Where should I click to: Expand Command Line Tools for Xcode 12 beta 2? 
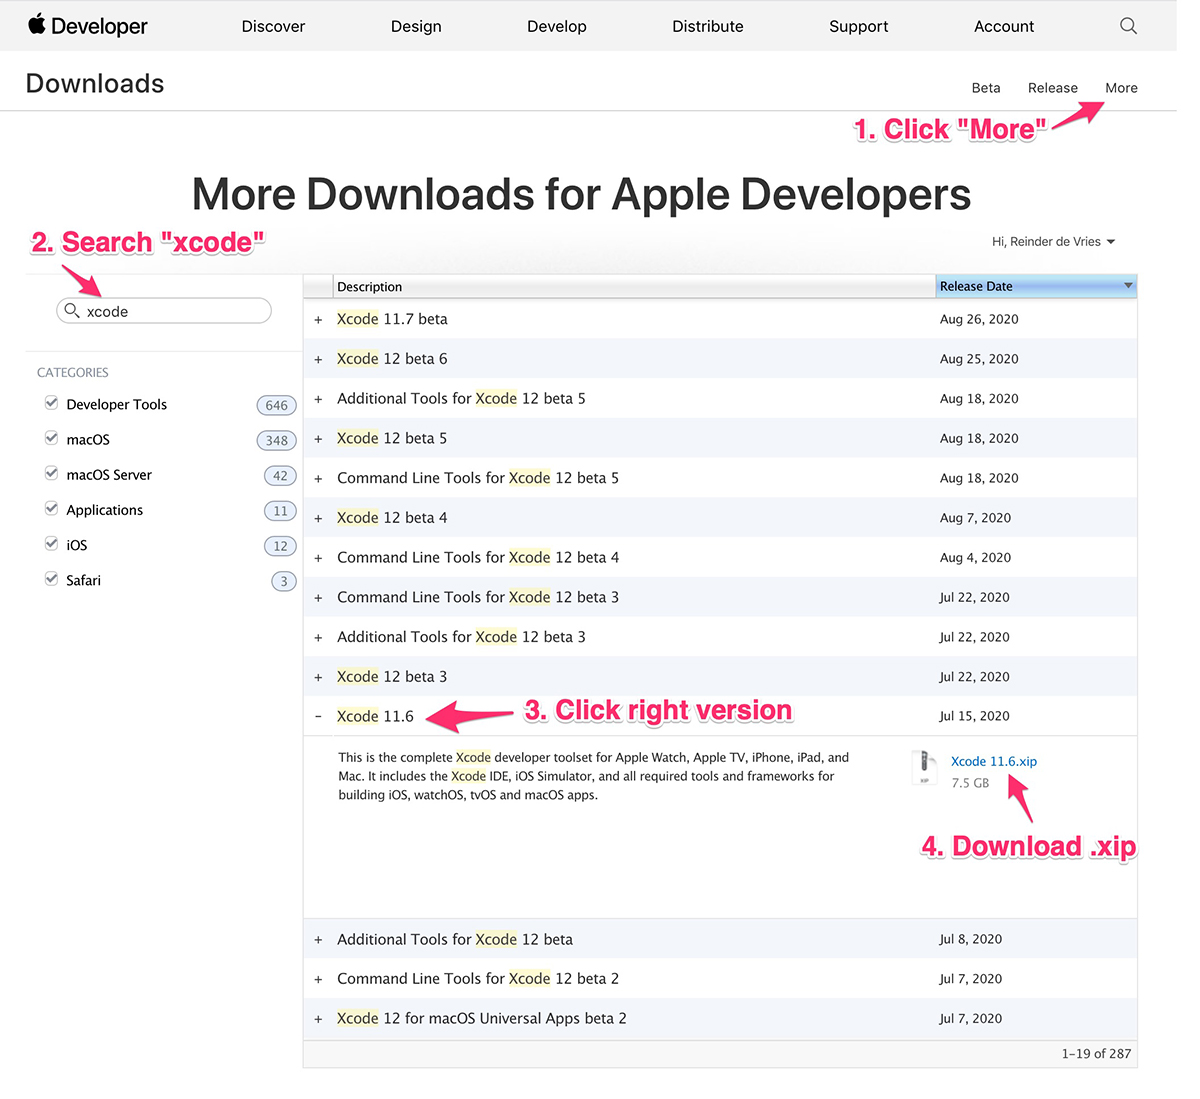[x=318, y=980]
